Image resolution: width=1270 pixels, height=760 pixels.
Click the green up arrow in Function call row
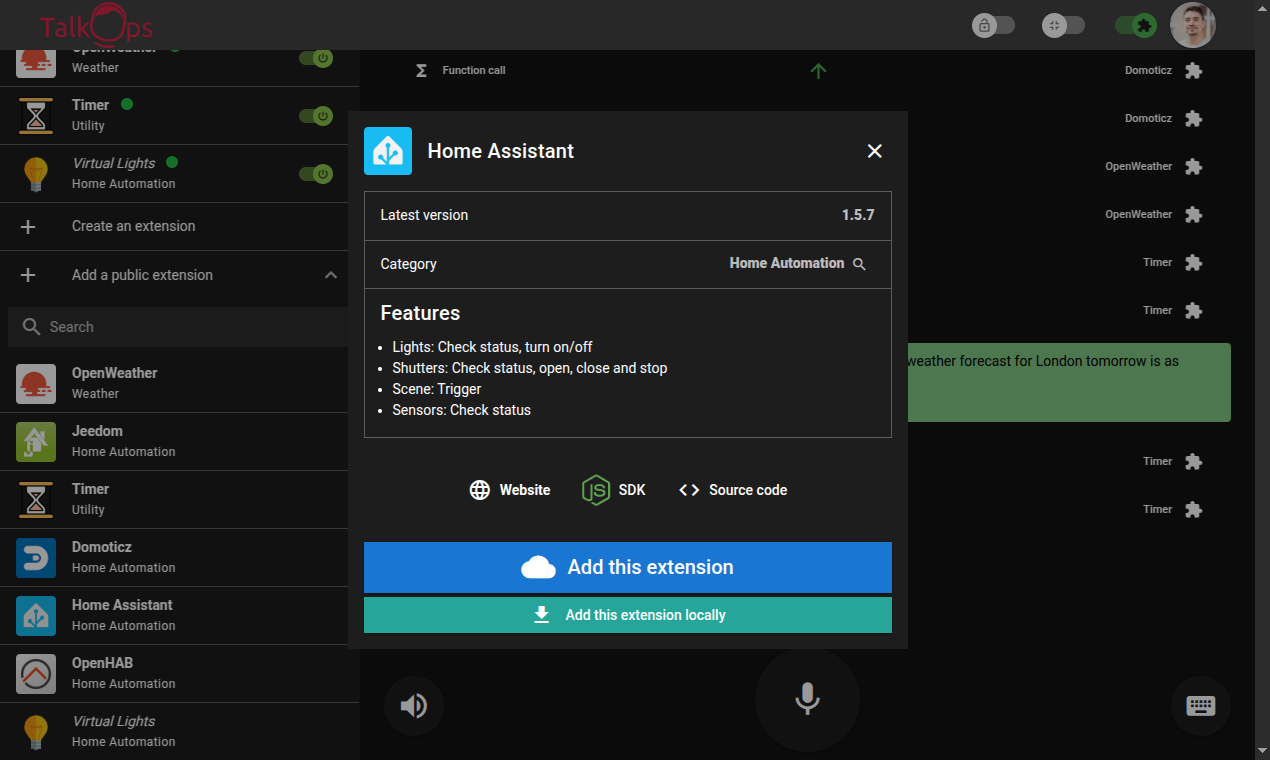click(x=818, y=71)
